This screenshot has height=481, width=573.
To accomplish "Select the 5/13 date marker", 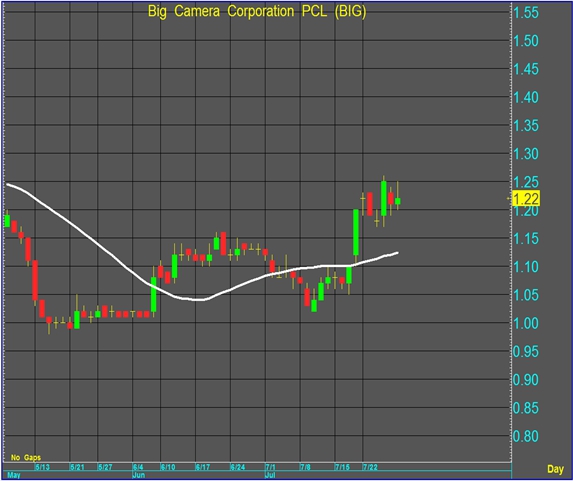I will [42, 467].
